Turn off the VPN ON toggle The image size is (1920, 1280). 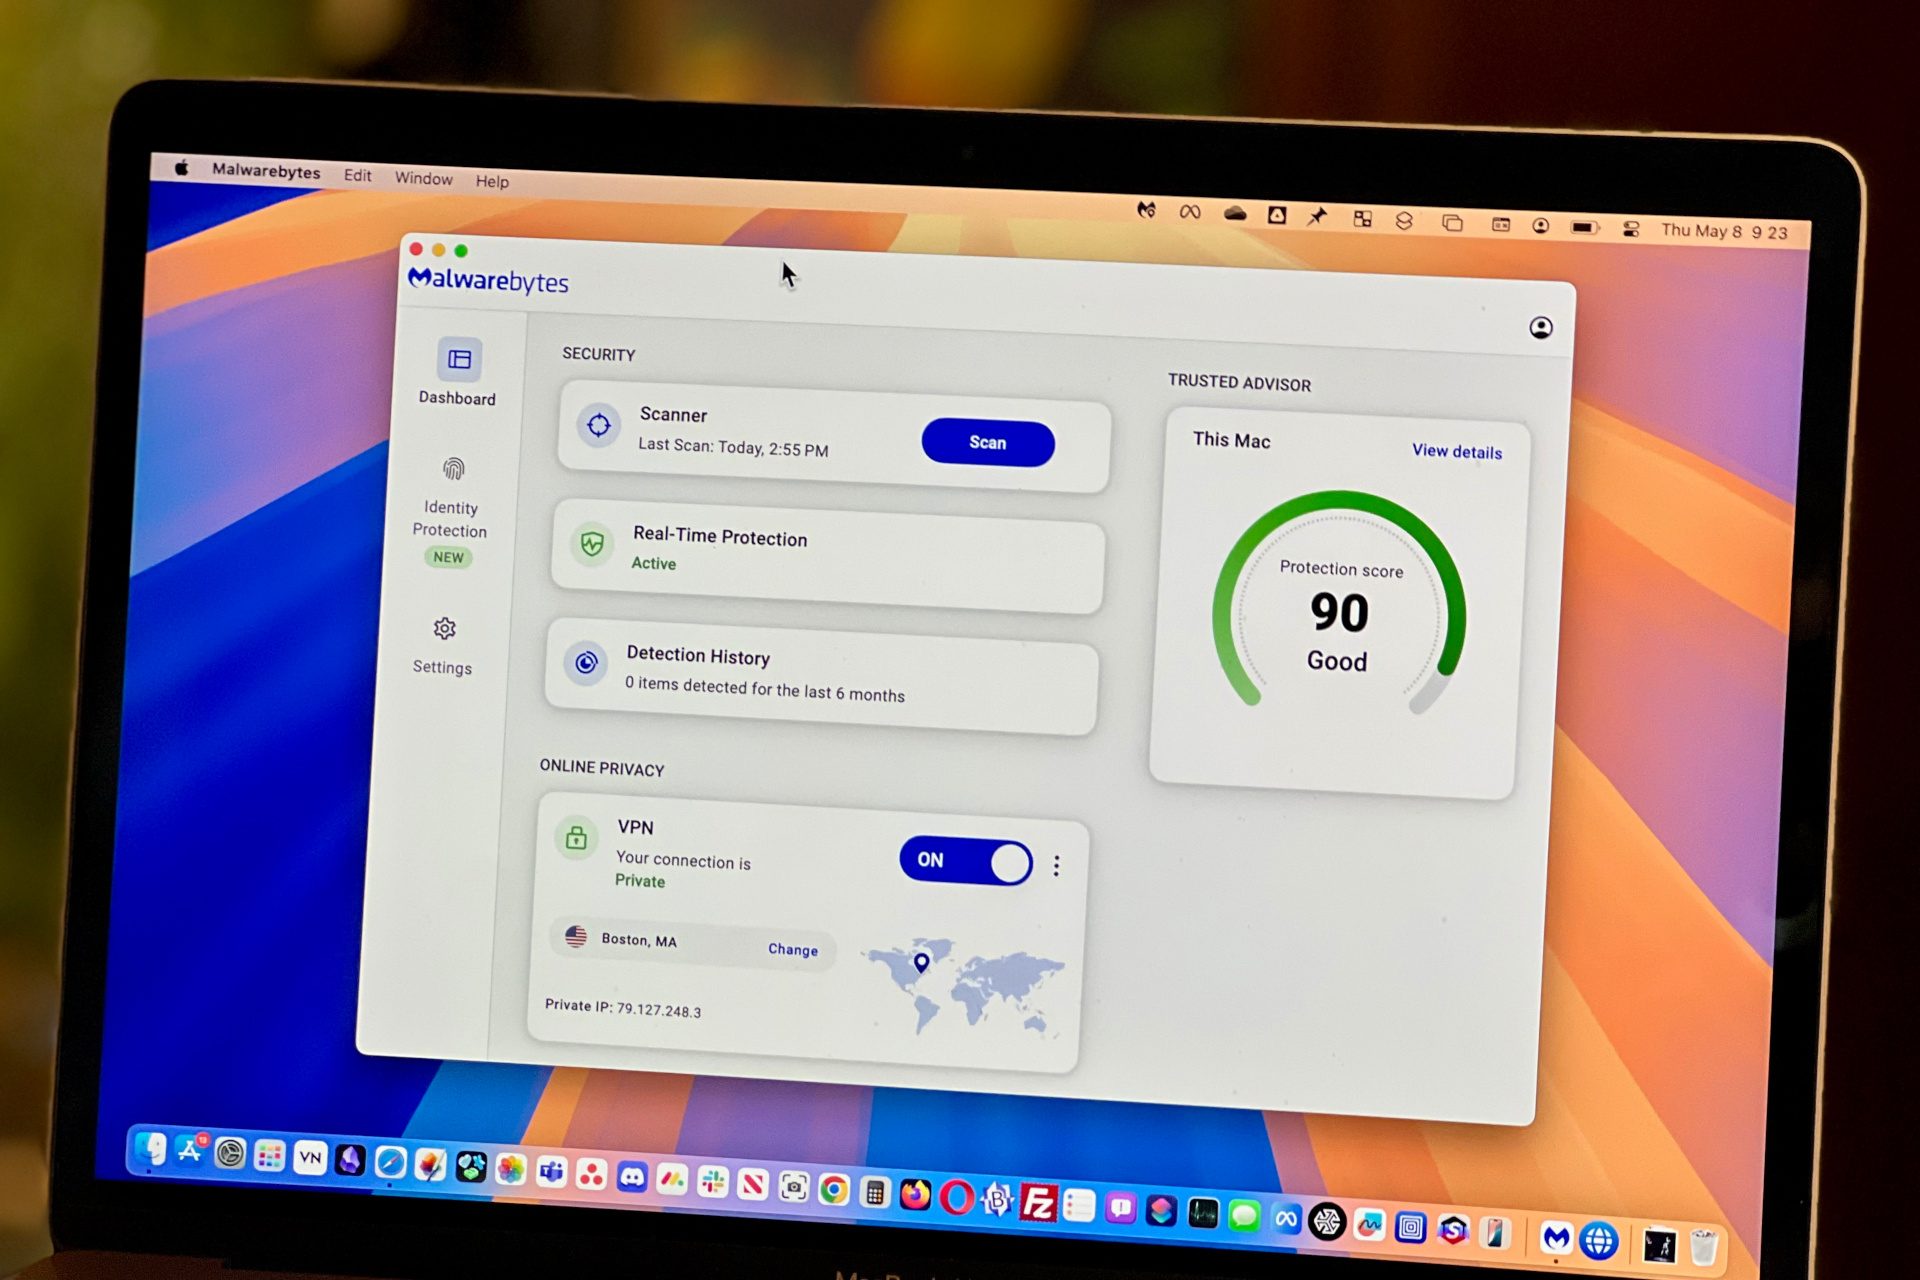966,860
